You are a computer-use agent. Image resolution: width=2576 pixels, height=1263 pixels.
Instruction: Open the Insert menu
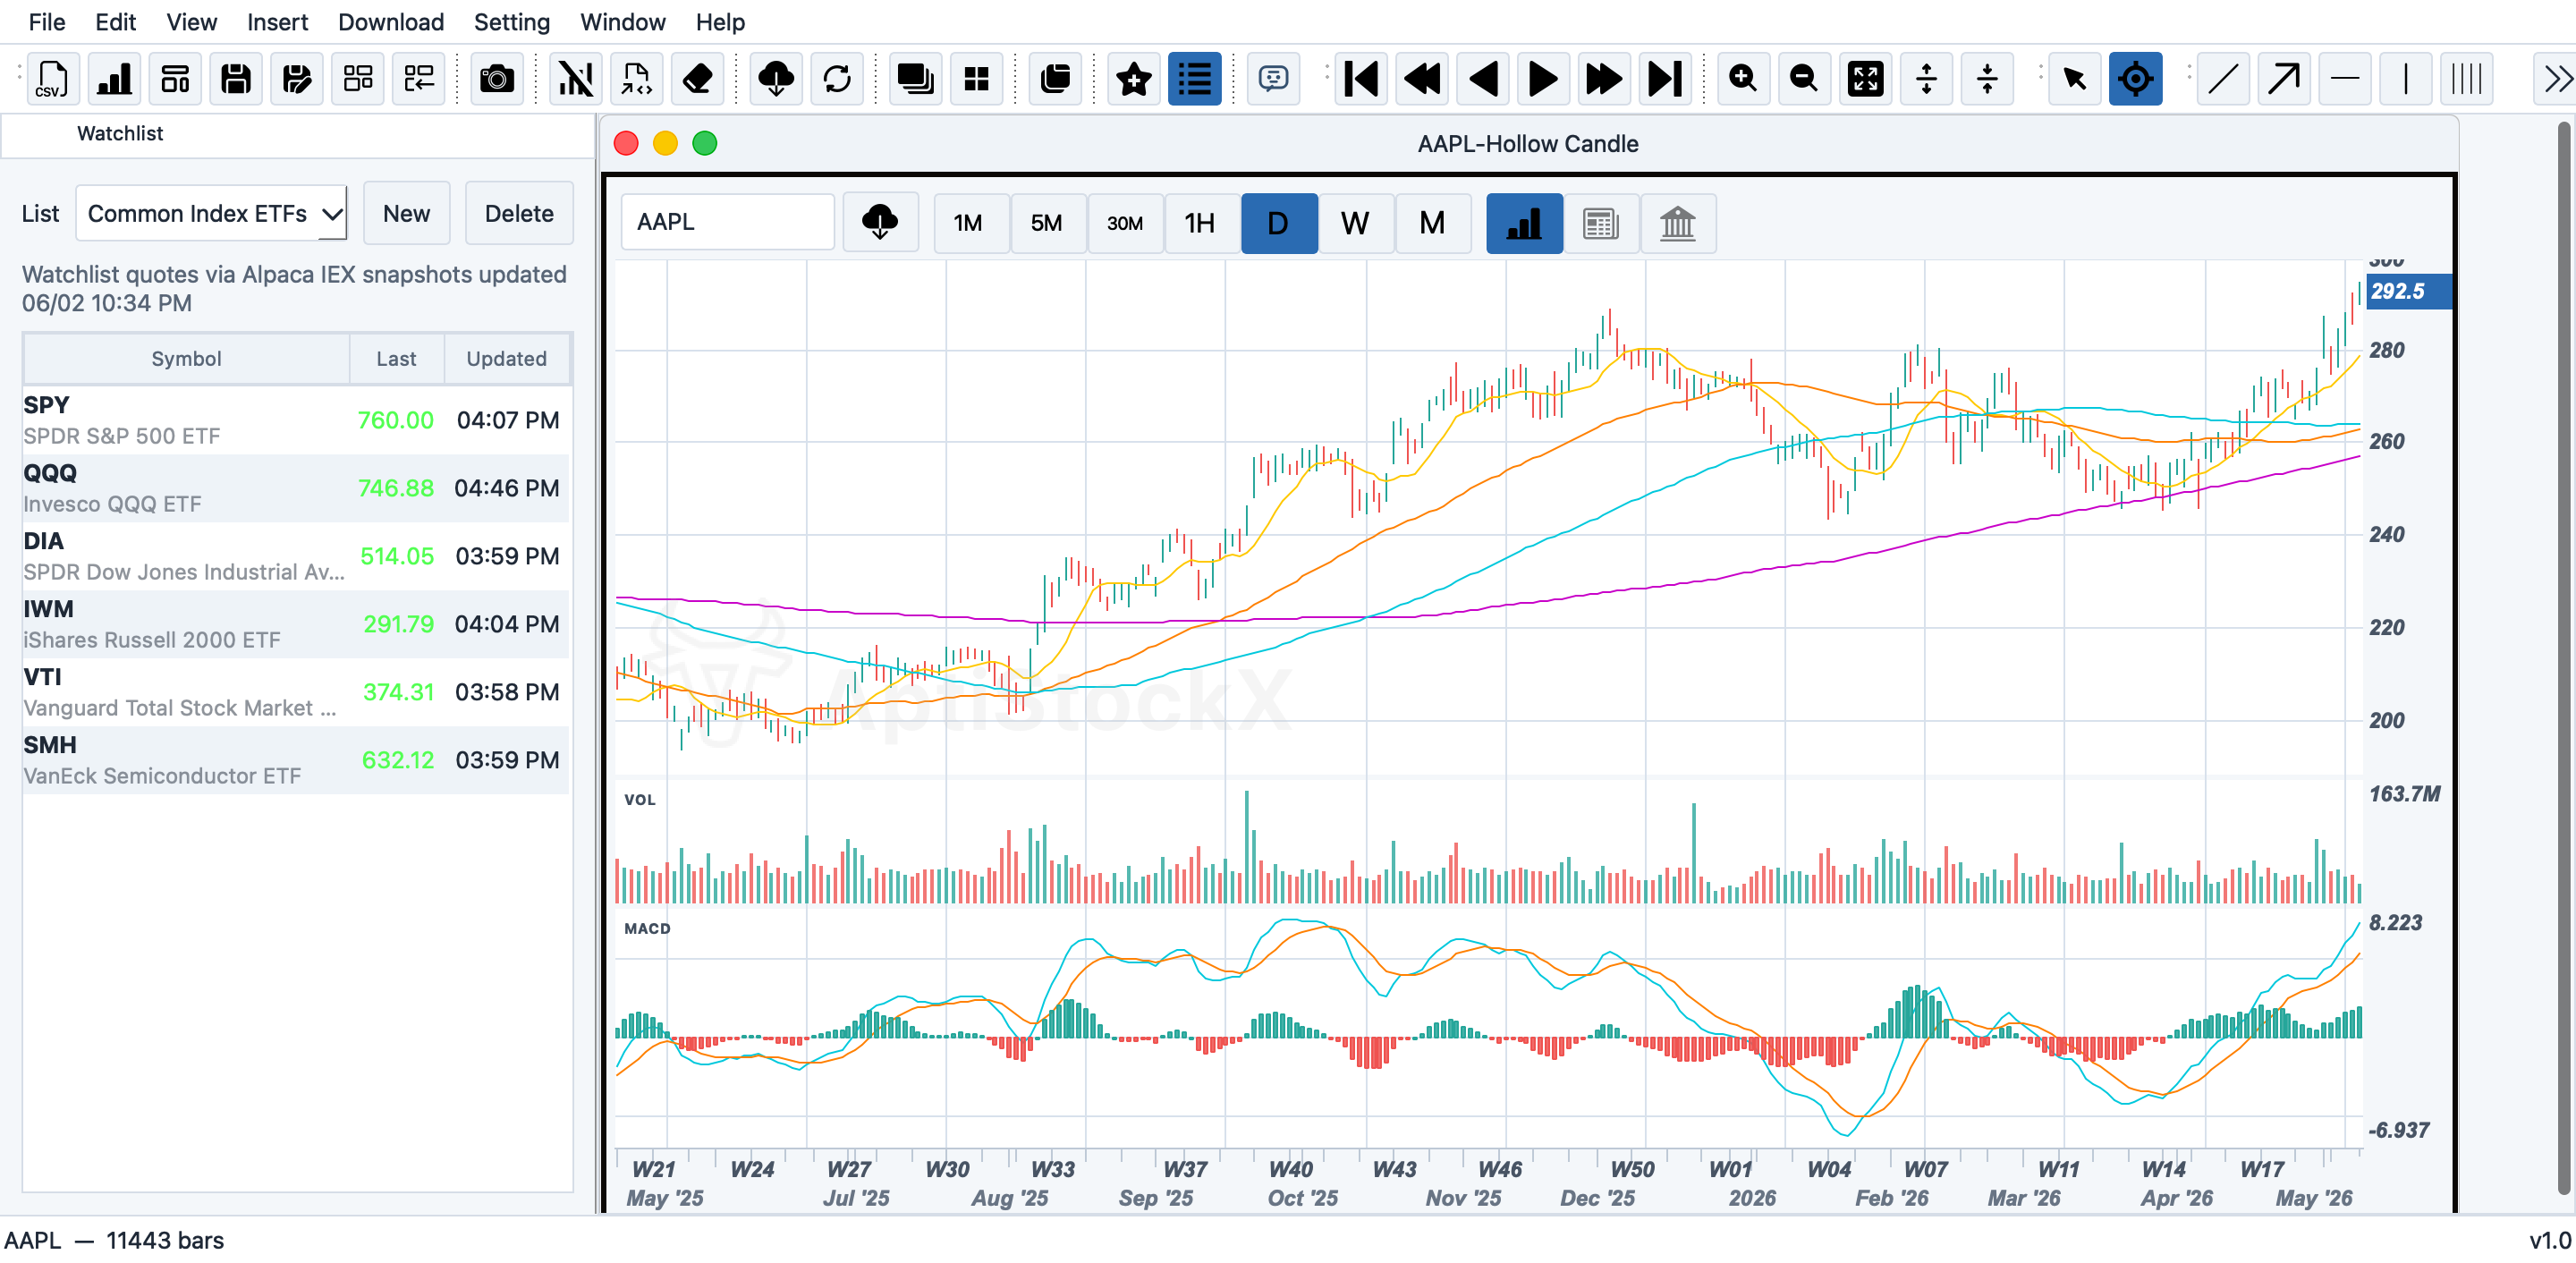(x=277, y=22)
